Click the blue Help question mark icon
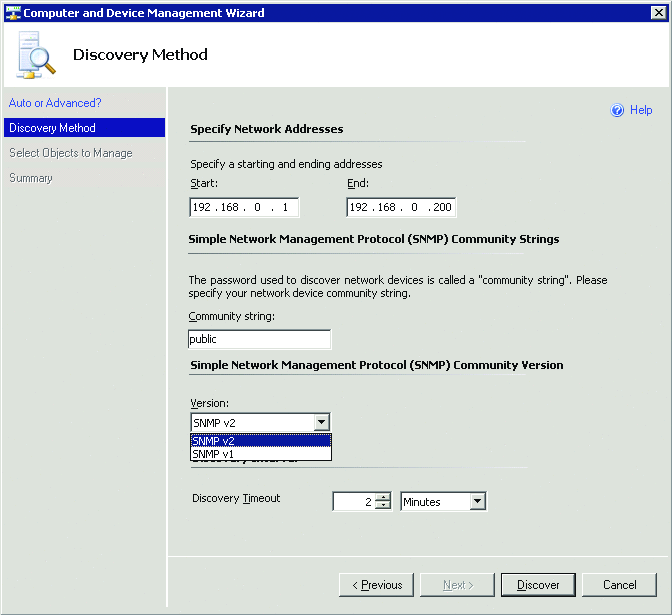Viewport: 672px width, 615px height. tap(617, 111)
